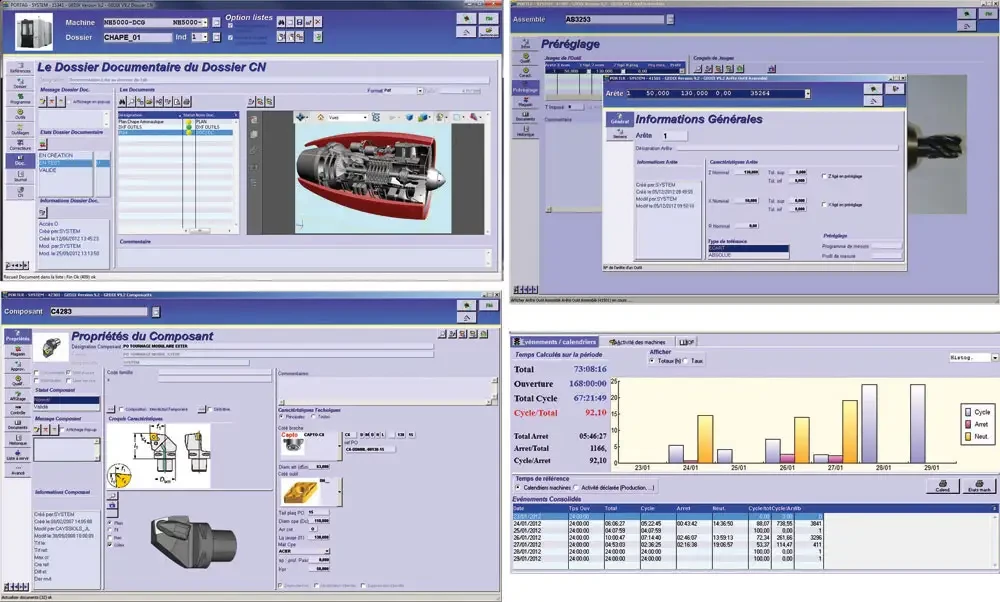Viewport: 1000px width, 602px height.
Task: Click the Dossier CHAPE_01 input field
Action: 137,38
